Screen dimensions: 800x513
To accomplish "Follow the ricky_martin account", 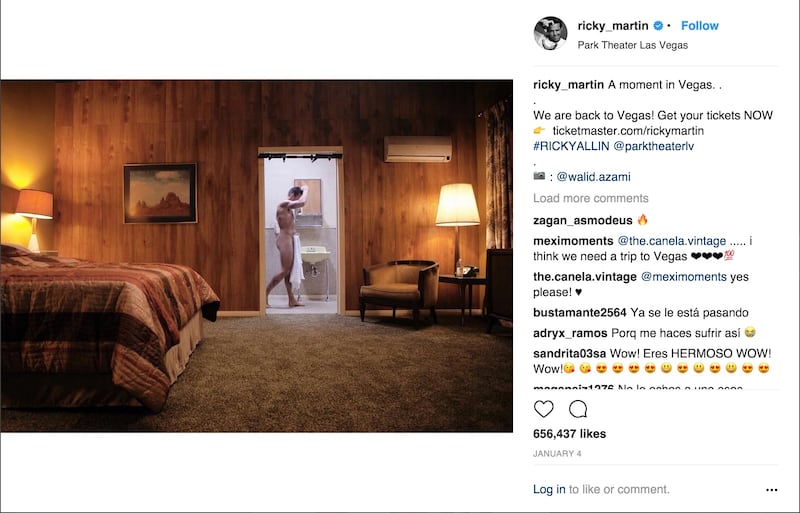I will [699, 26].
